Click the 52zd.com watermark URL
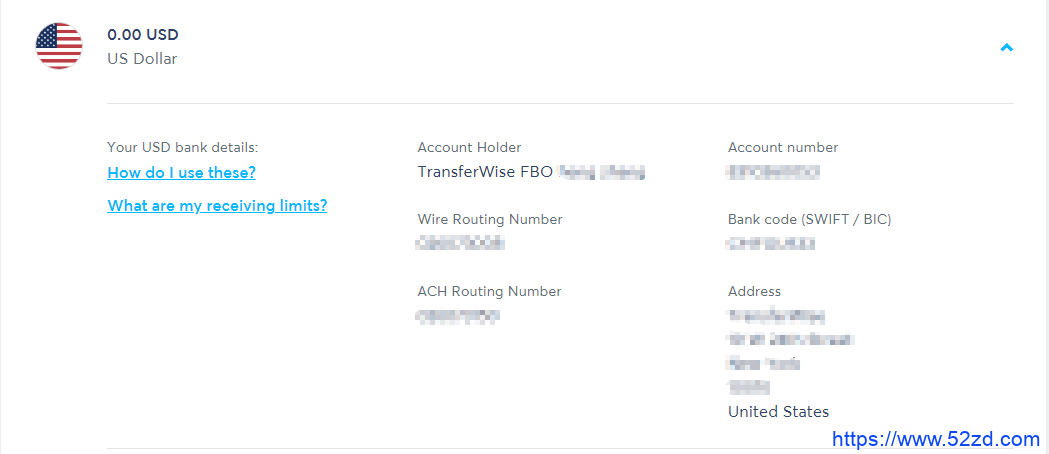This screenshot has height=454, width=1049. (x=936, y=439)
